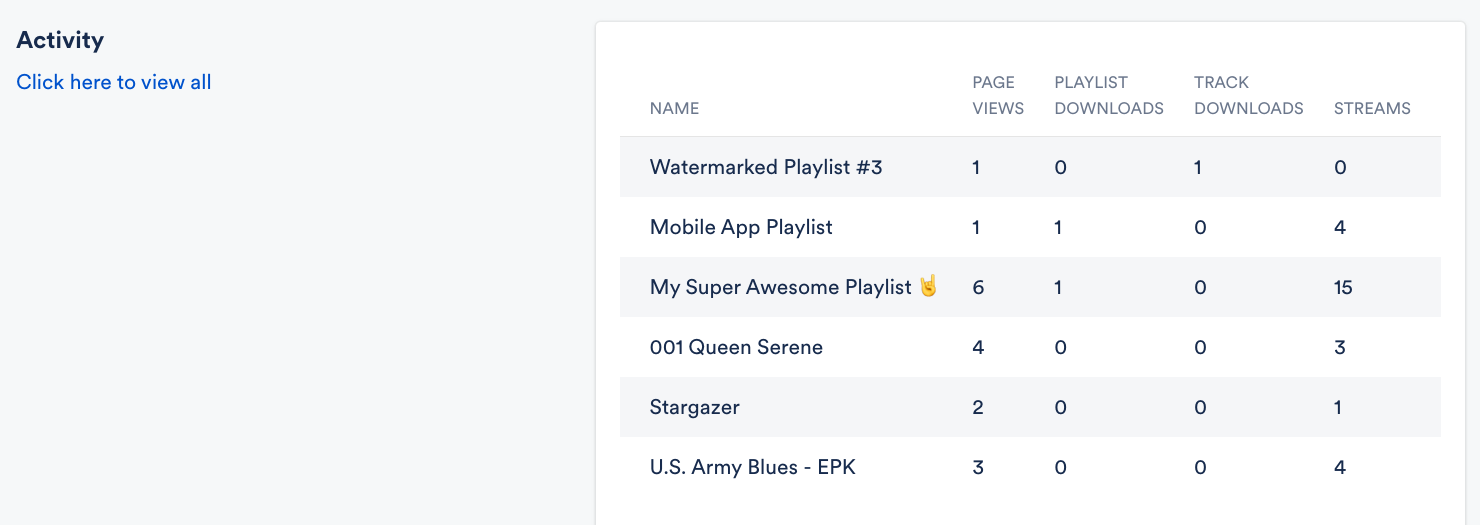This screenshot has width=1480, height=525.
Task: Click the Activity section heading
Action: point(61,40)
